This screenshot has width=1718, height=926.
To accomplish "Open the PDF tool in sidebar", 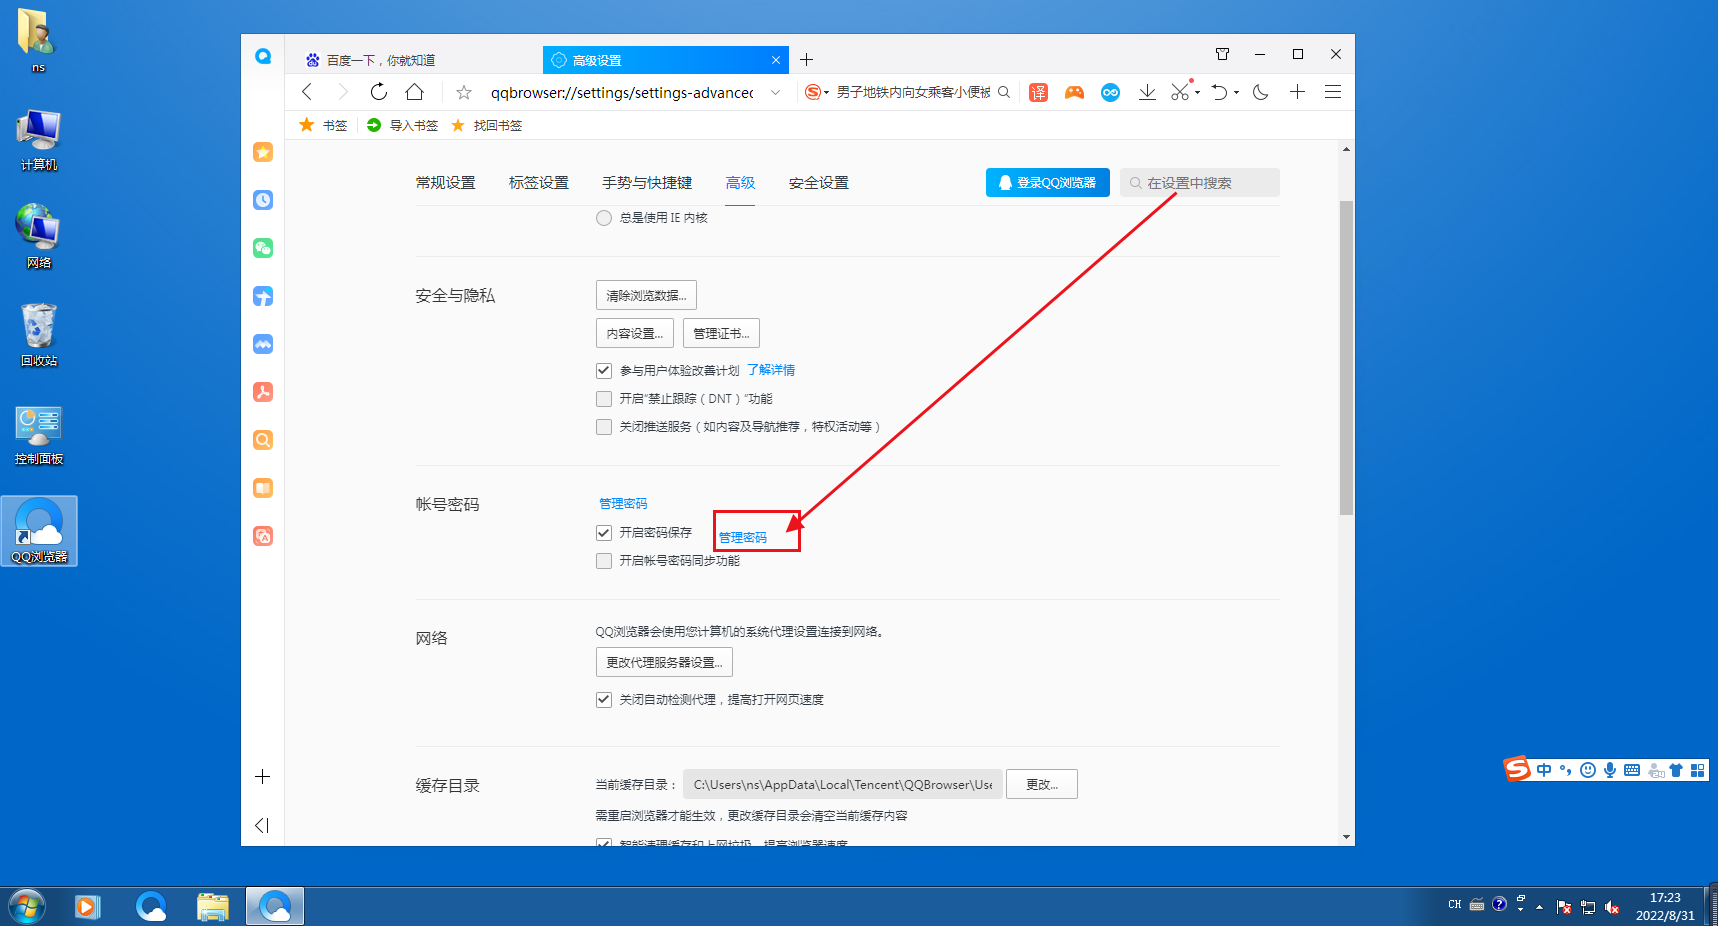I will click(263, 392).
